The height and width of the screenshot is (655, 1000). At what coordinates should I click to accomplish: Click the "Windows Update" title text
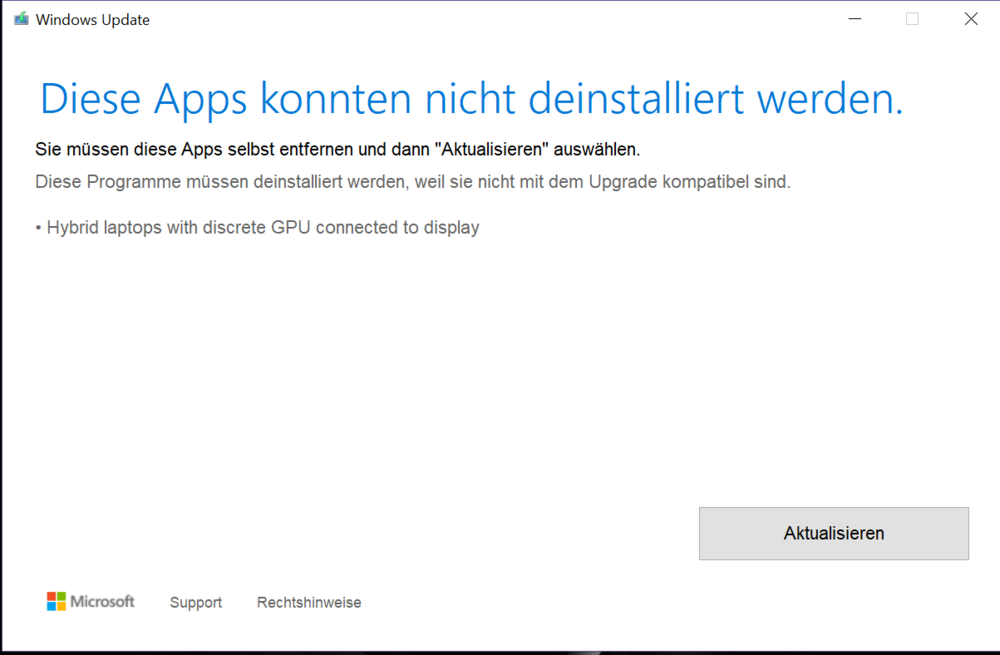[92, 20]
